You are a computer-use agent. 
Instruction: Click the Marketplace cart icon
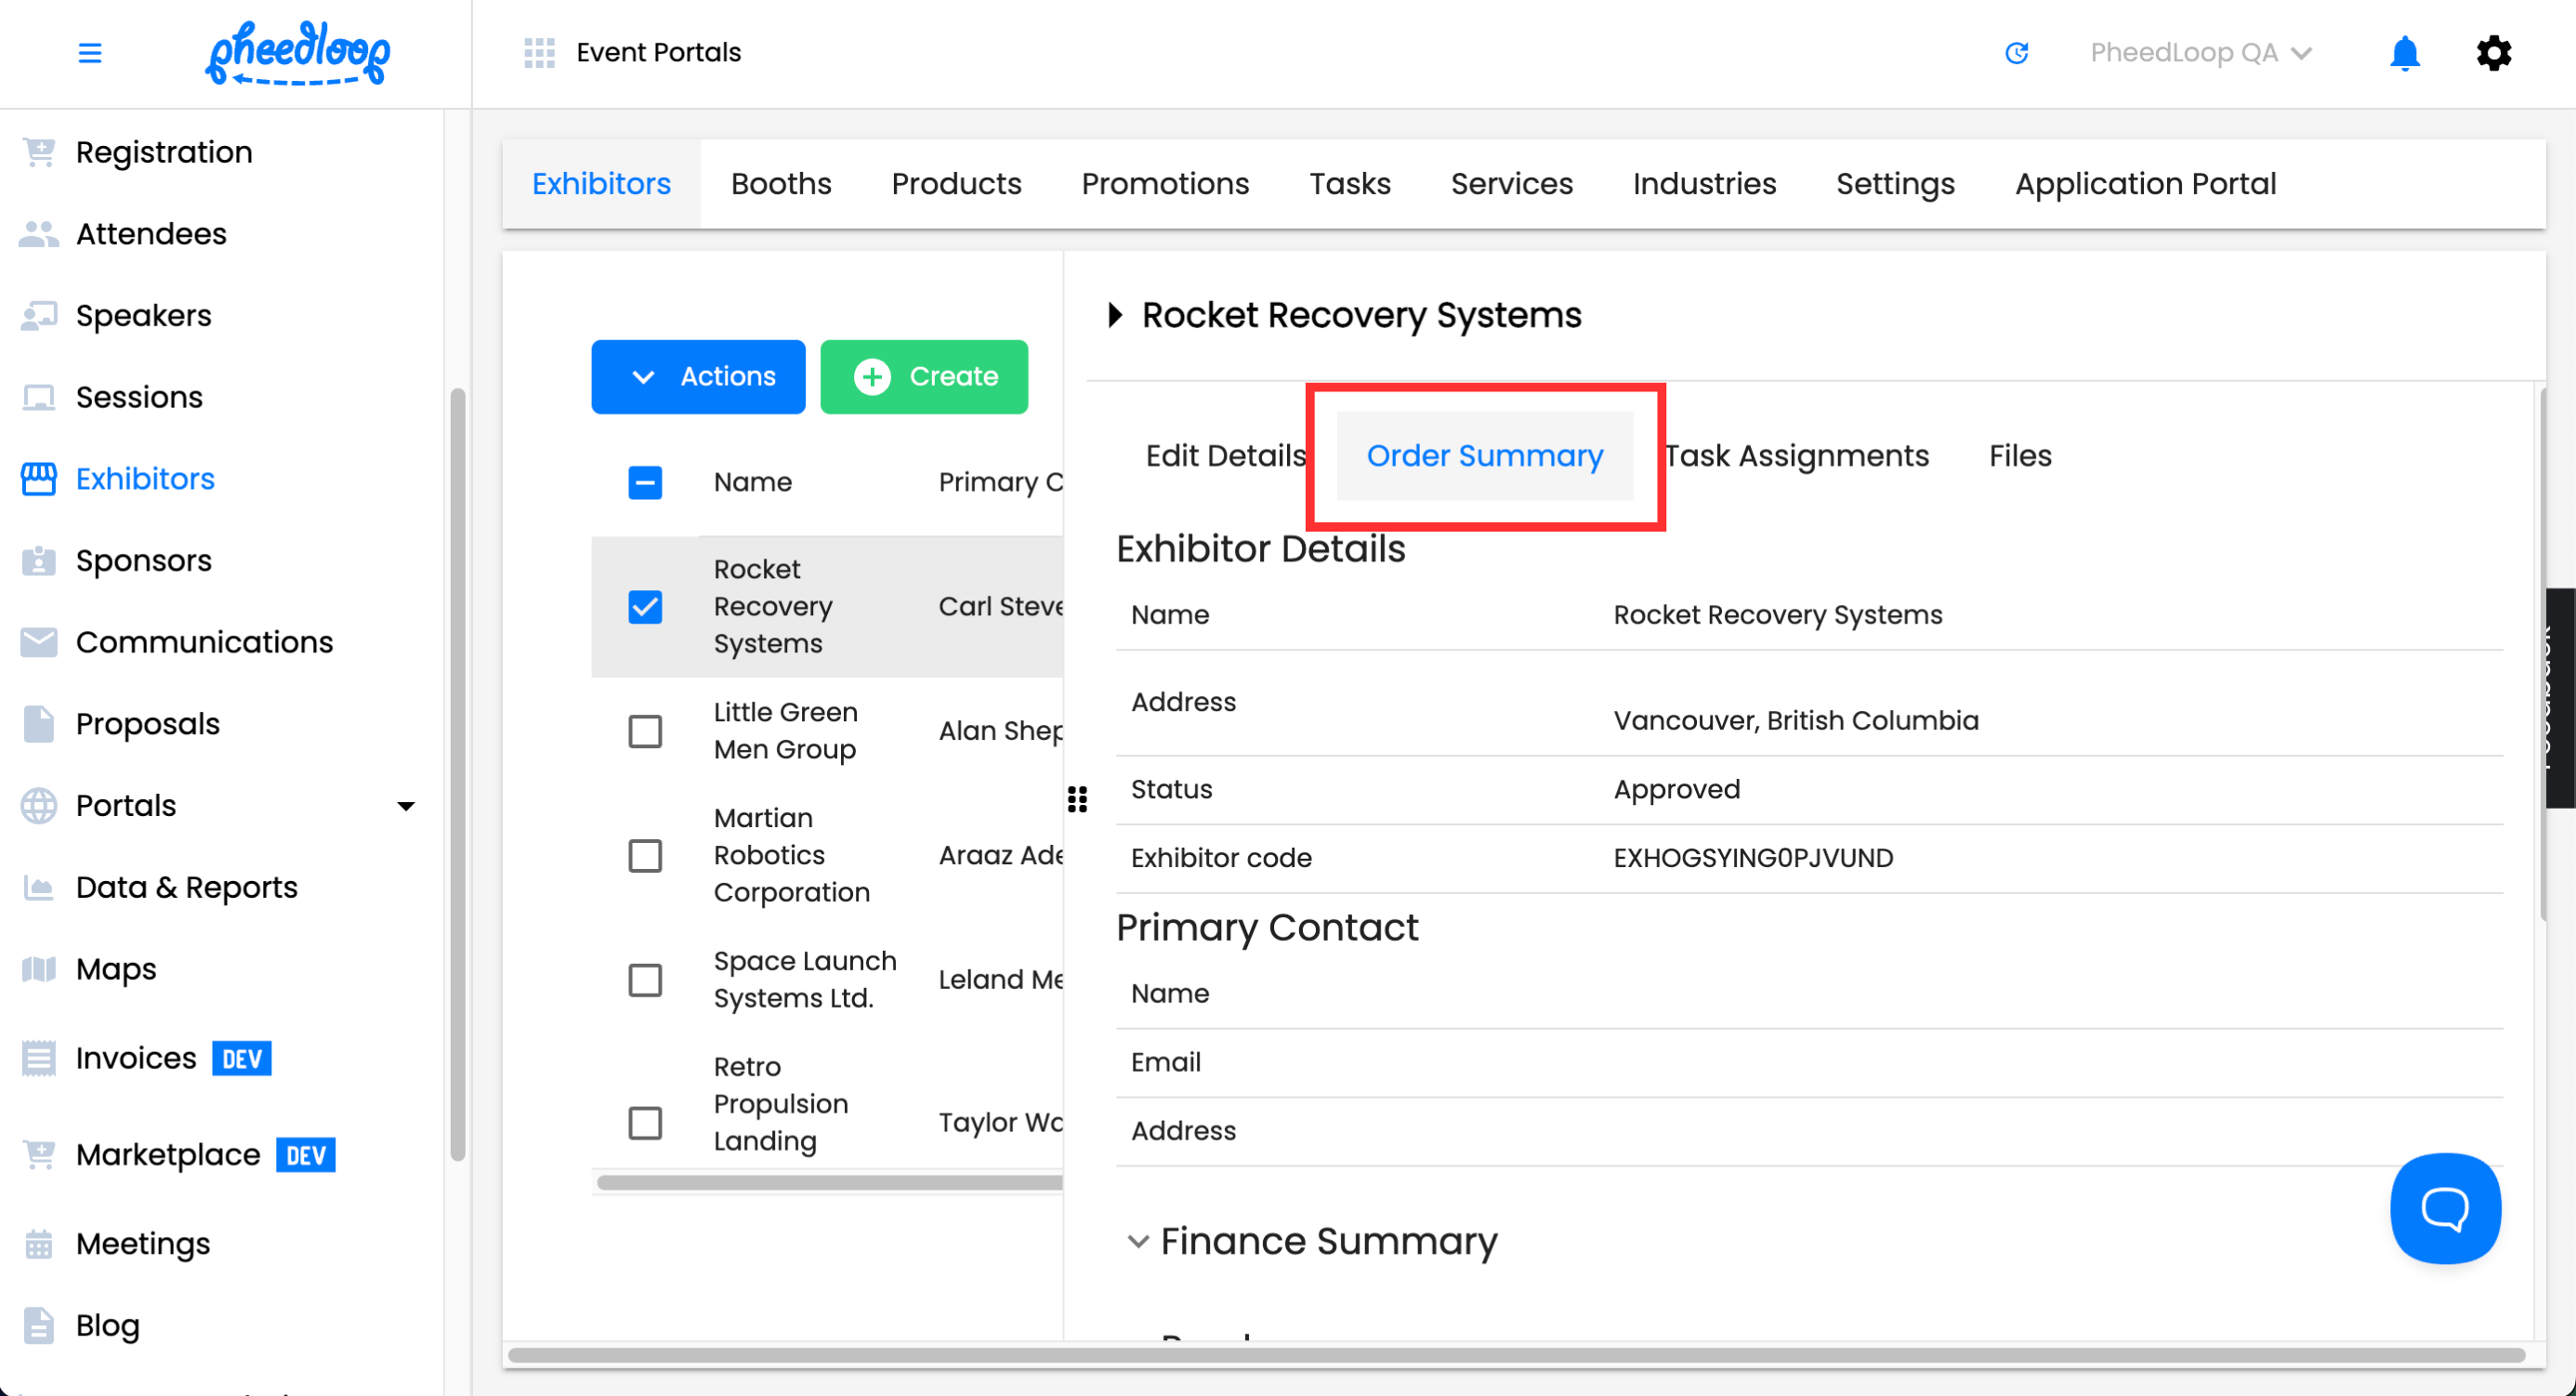click(38, 1155)
